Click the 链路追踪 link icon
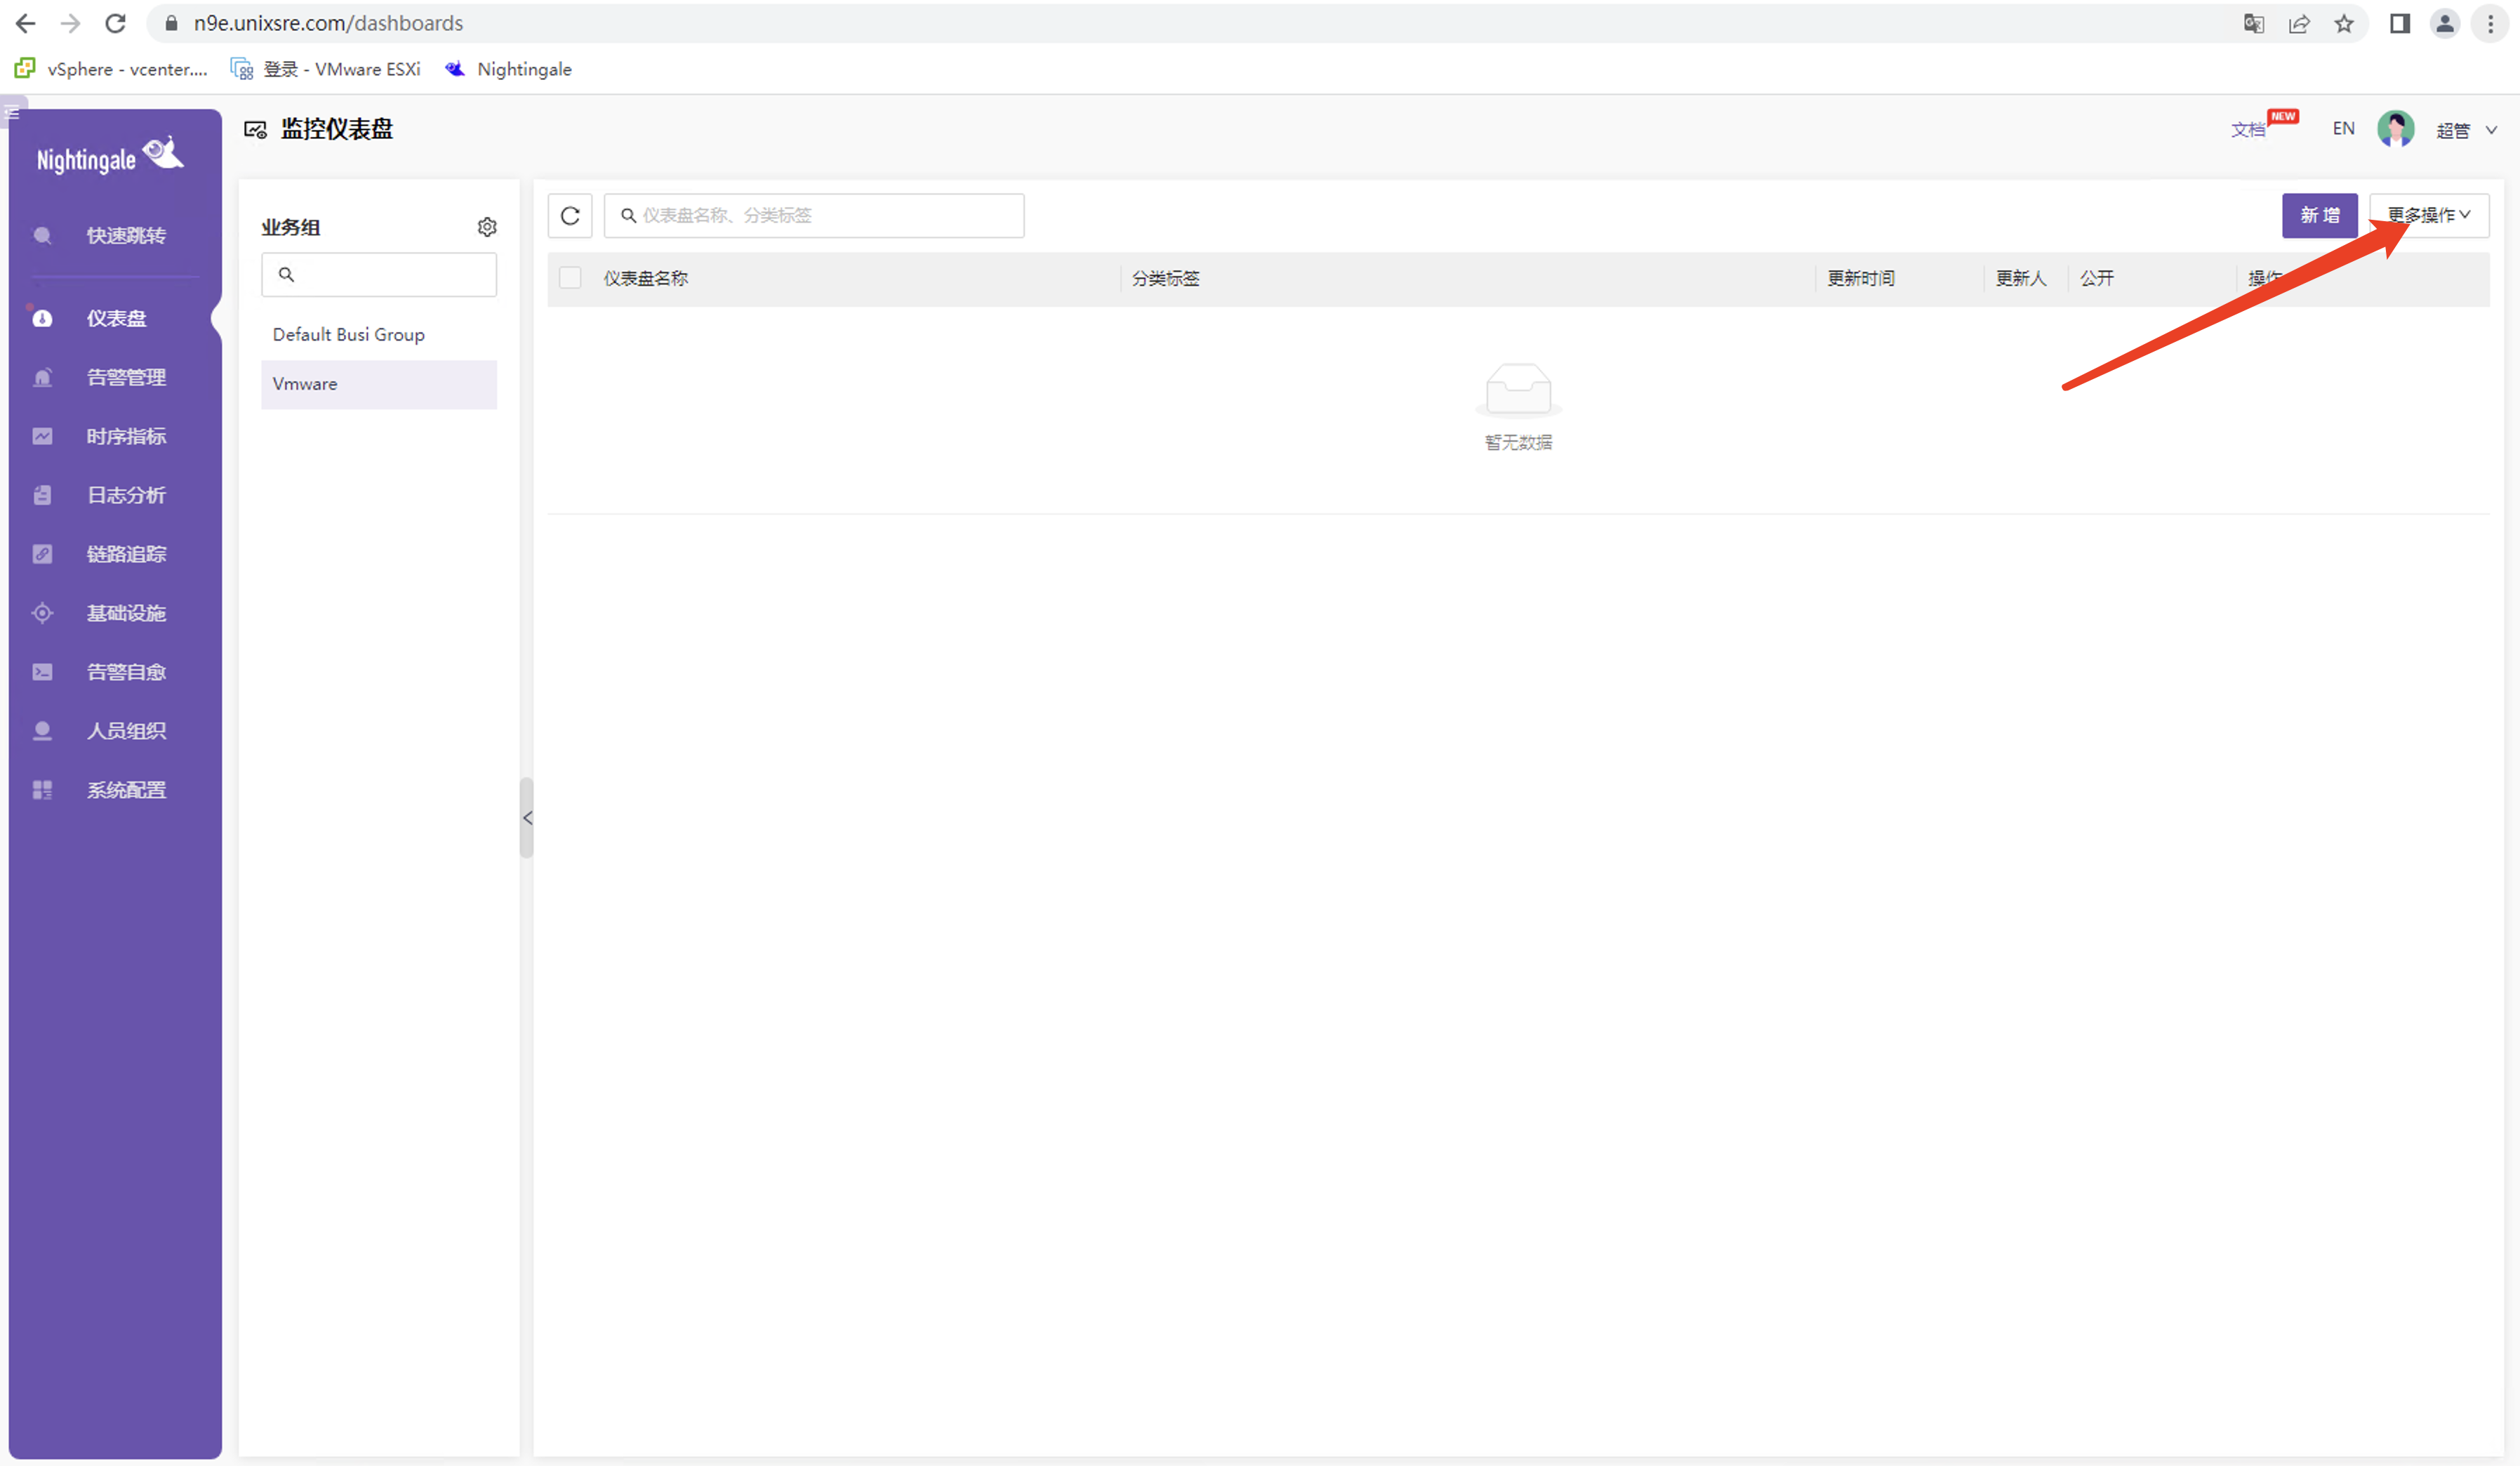This screenshot has height=1466, width=2520. tap(42, 554)
